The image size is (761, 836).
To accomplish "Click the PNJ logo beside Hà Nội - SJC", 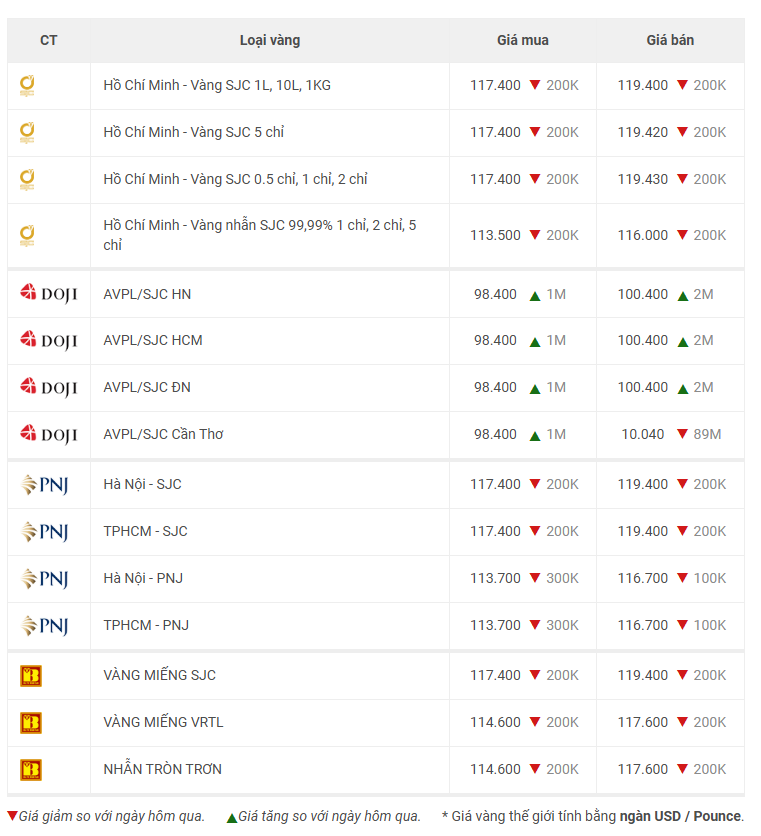I will pos(45,485).
